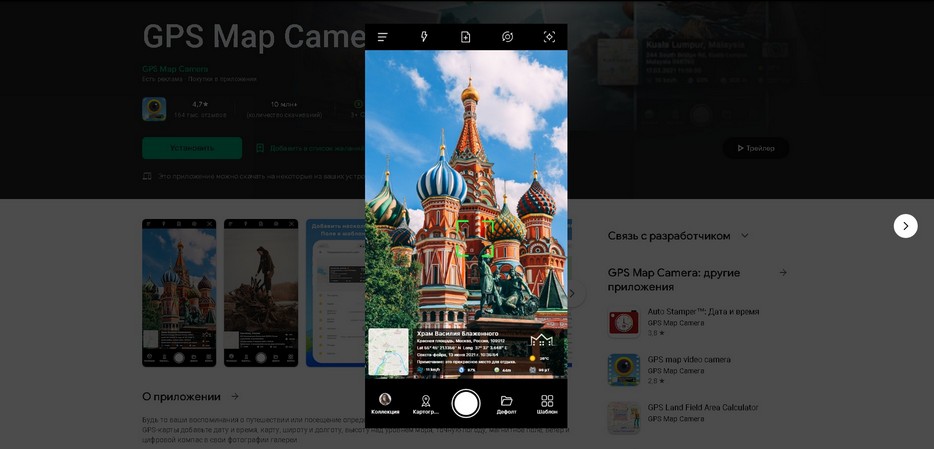Play the Трейлер video
Image resolution: width=934 pixels, height=449 pixels.
pos(756,148)
